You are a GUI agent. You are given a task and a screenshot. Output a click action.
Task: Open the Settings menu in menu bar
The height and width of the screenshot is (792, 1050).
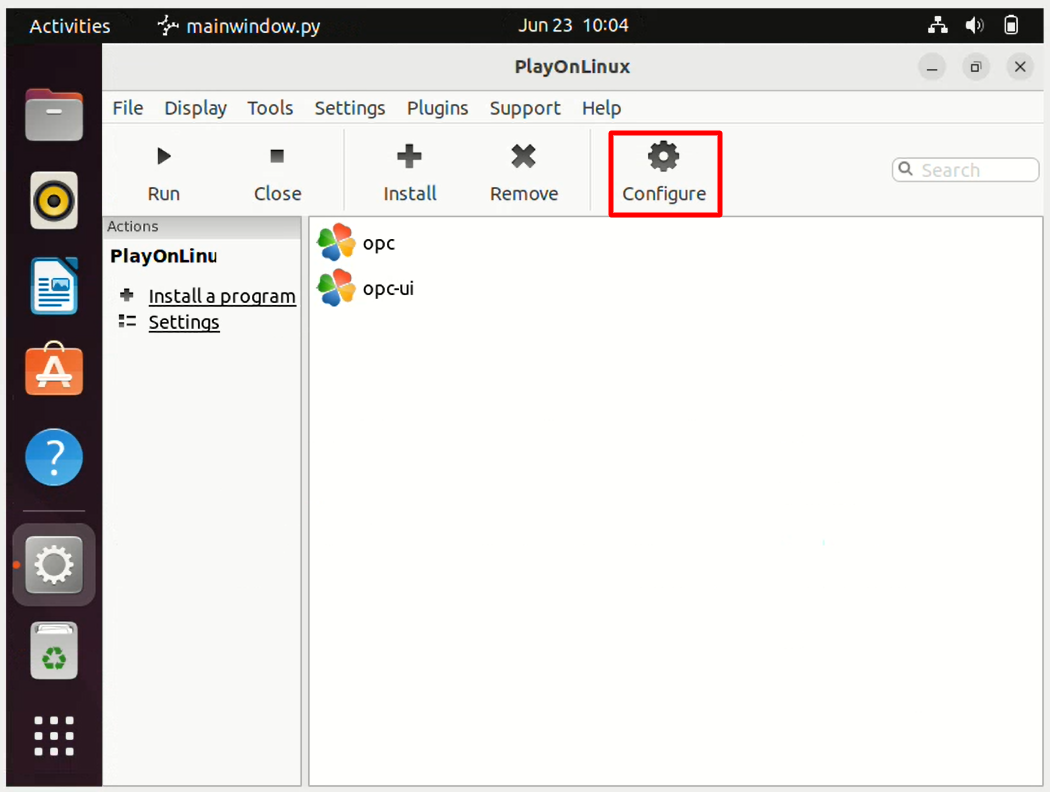point(350,108)
